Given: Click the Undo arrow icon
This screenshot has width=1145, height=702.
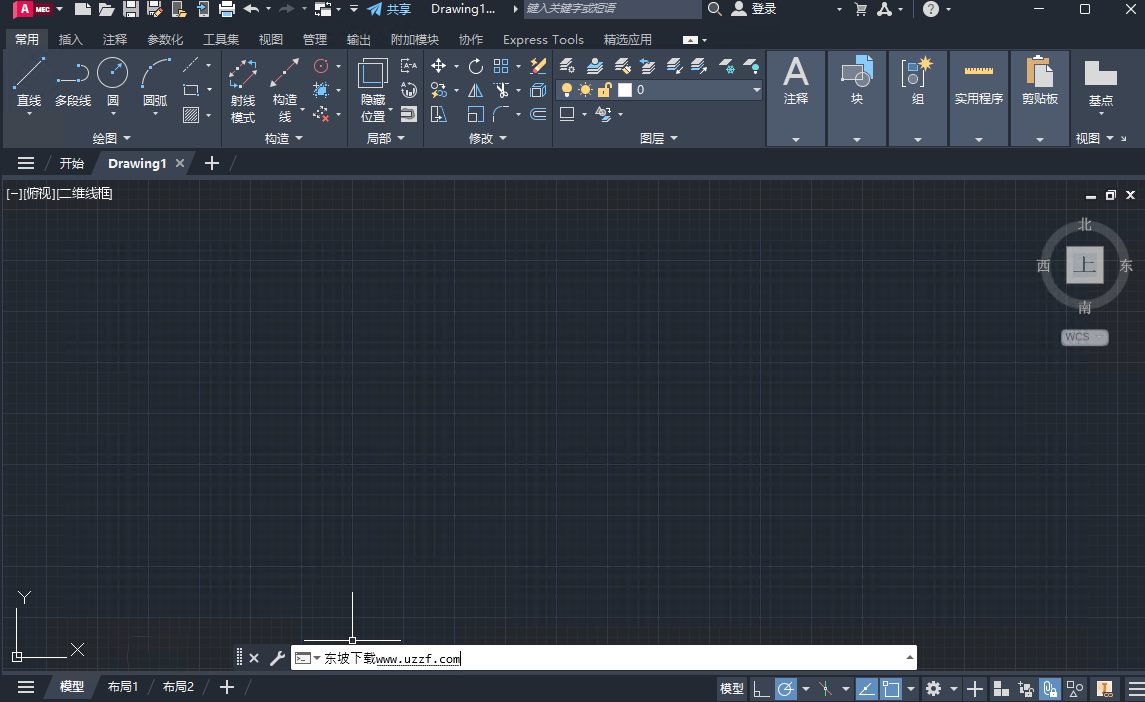Looking at the screenshot, I should click(x=251, y=9).
